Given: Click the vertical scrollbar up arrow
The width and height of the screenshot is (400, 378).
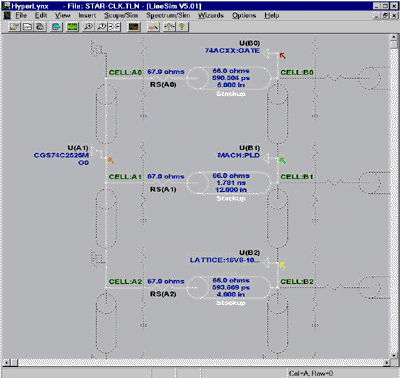Looking at the screenshot, I should click(x=394, y=38).
